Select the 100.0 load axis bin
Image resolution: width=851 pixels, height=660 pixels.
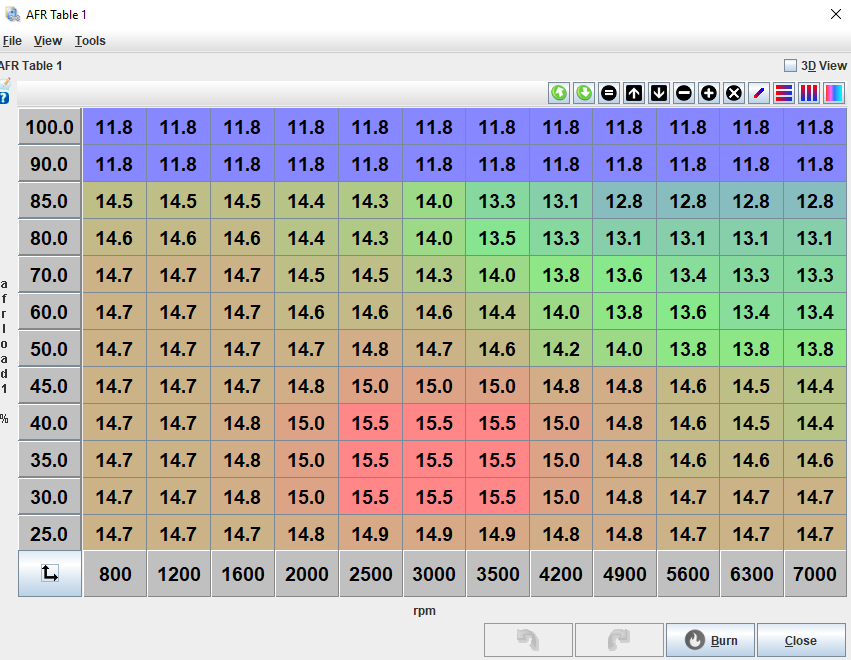(x=49, y=127)
